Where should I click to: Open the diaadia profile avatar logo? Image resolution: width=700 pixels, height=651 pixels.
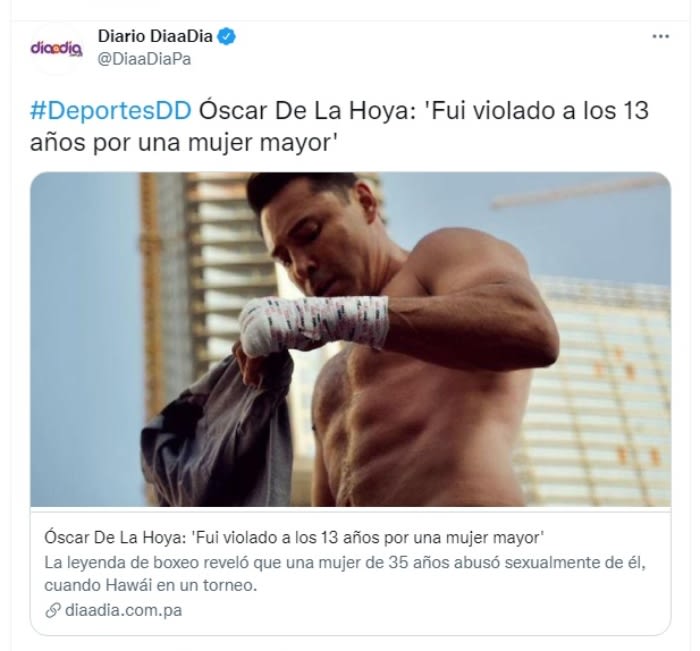click(x=56, y=47)
